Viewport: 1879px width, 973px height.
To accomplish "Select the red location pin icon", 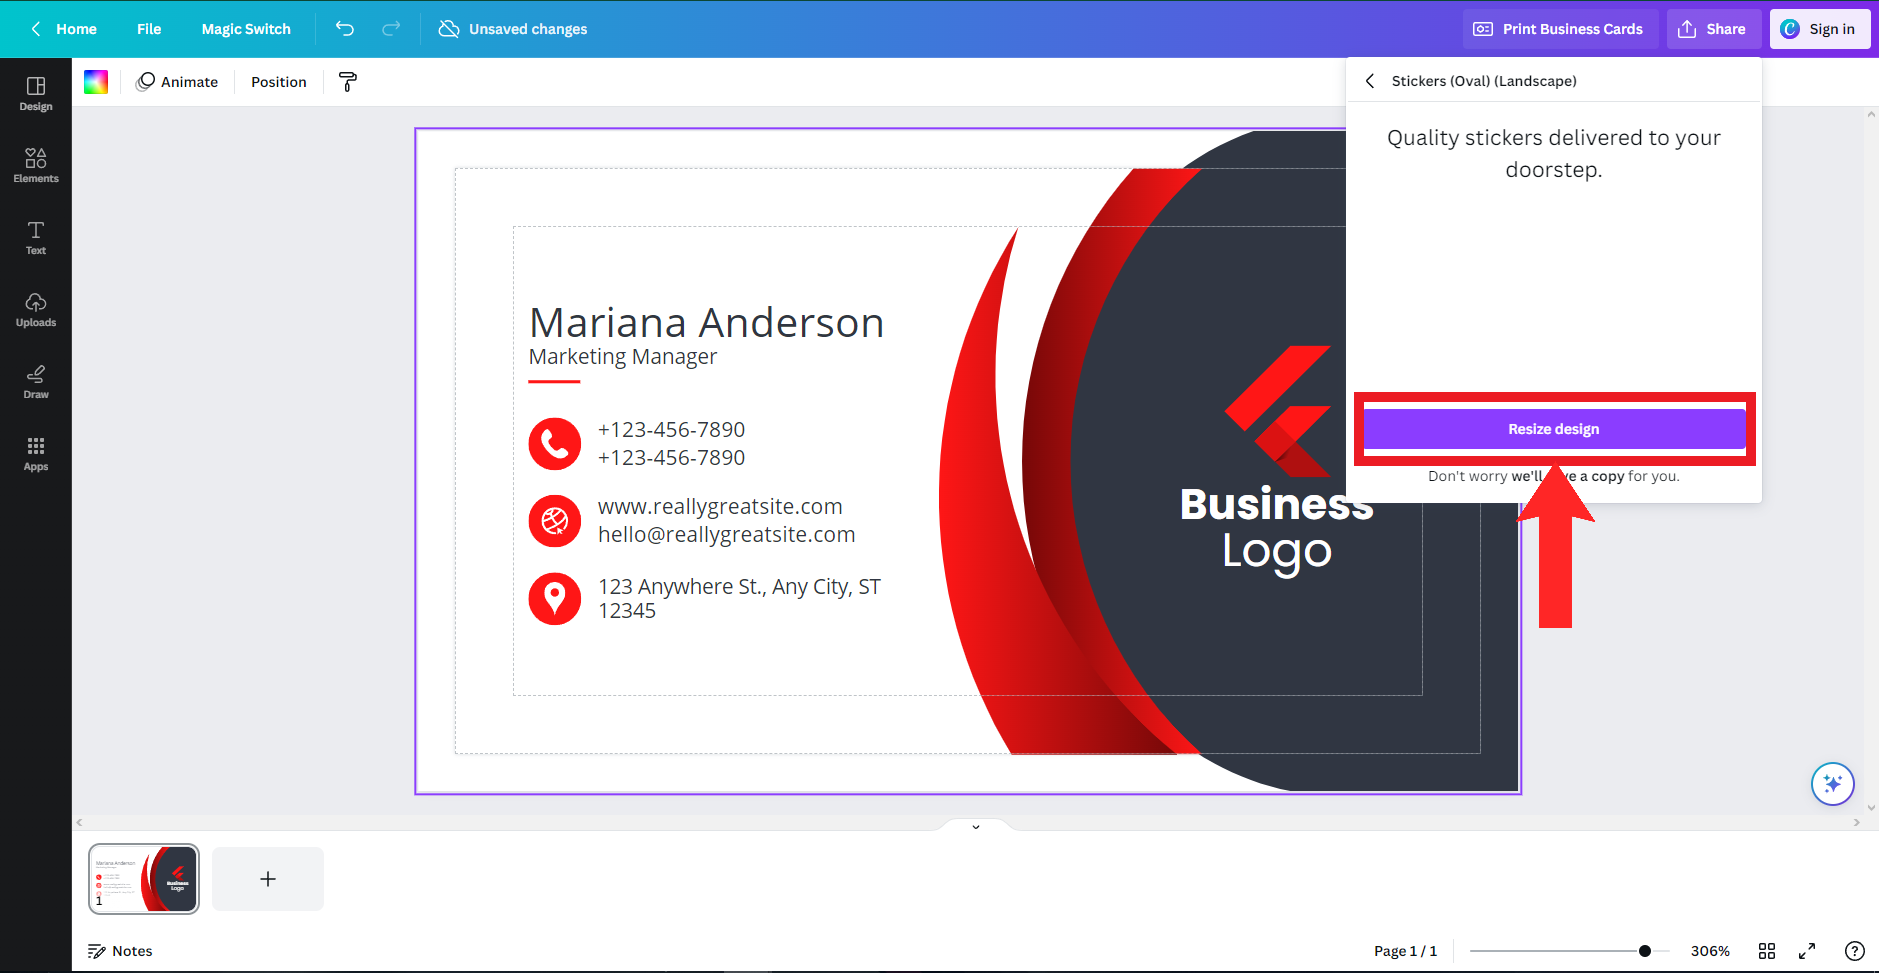I will point(555,599).
